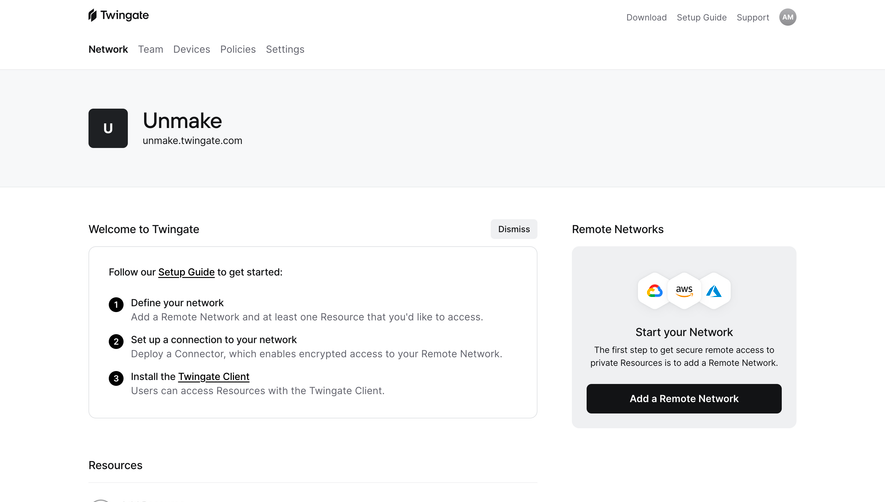Go to the Devices tab
The image size is (885, 502).
[x=191, y=49]
